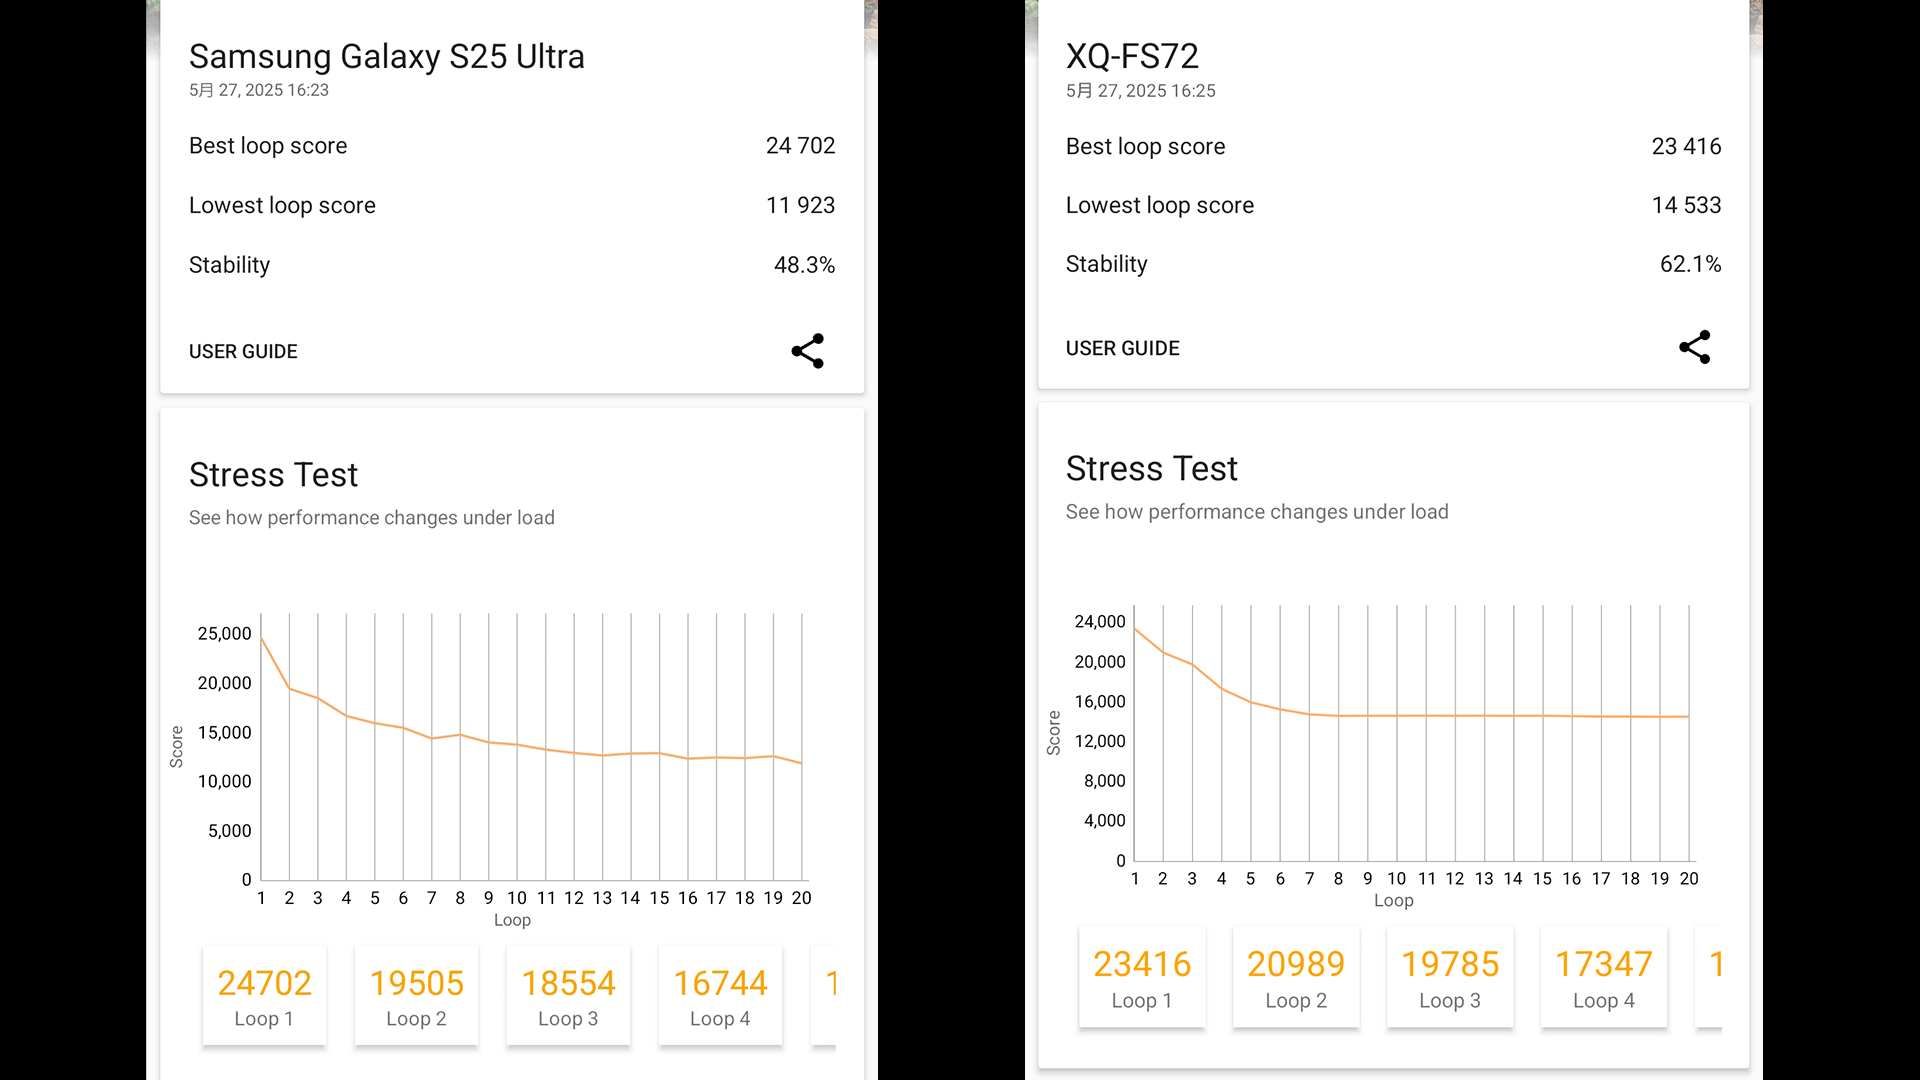Click the 25,000 axis label on Samsung chart
The height and width of the screenshot is (1080, 1920).
pyautogui.click(x=224, y=634)
